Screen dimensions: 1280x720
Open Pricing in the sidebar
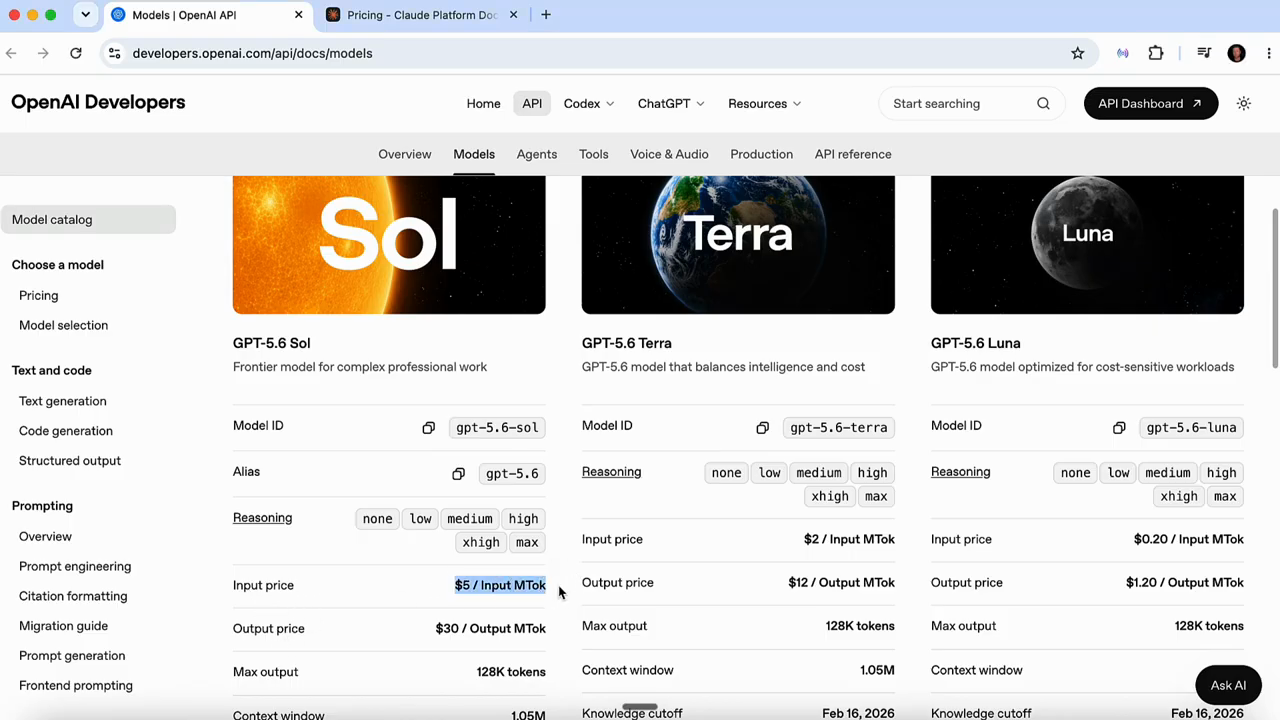click(39, 296)
